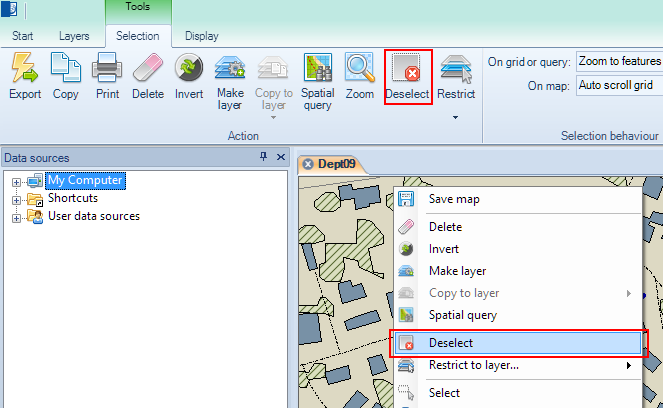Pin the Data sources panel
This screenshot has height=408, width=663.
tap(264, 158)
